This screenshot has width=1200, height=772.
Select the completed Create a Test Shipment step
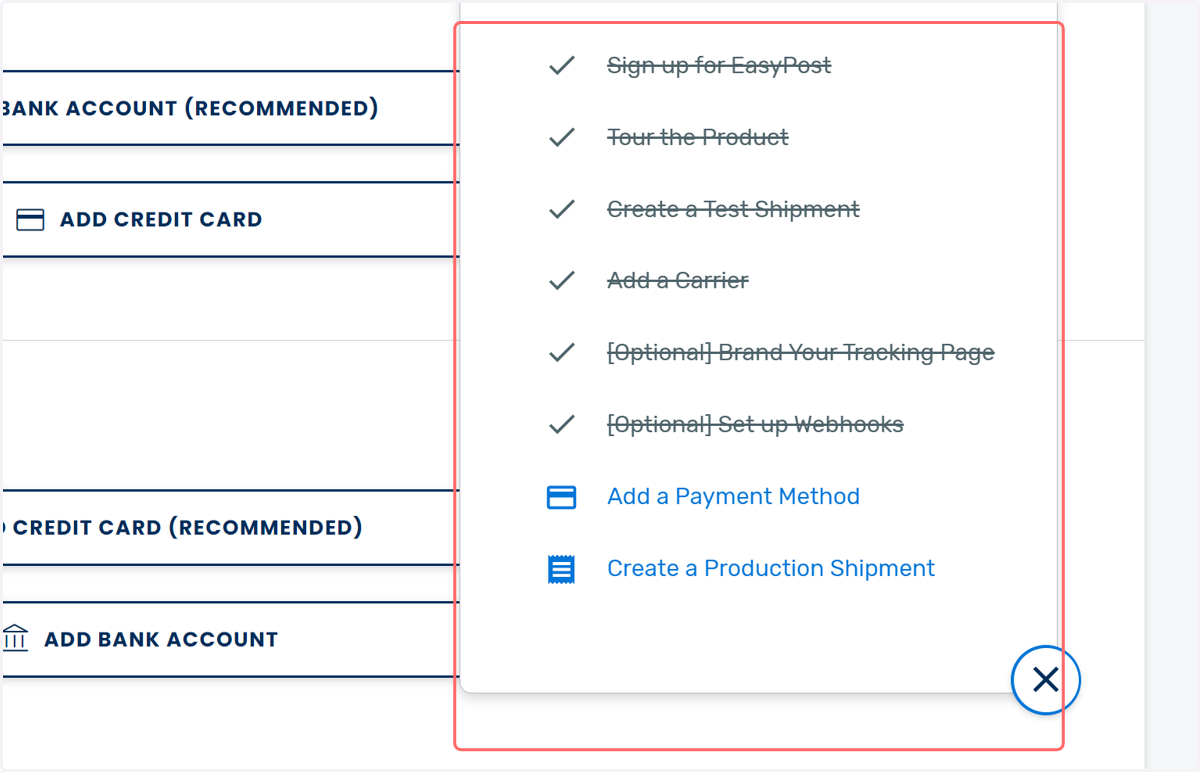733,210
